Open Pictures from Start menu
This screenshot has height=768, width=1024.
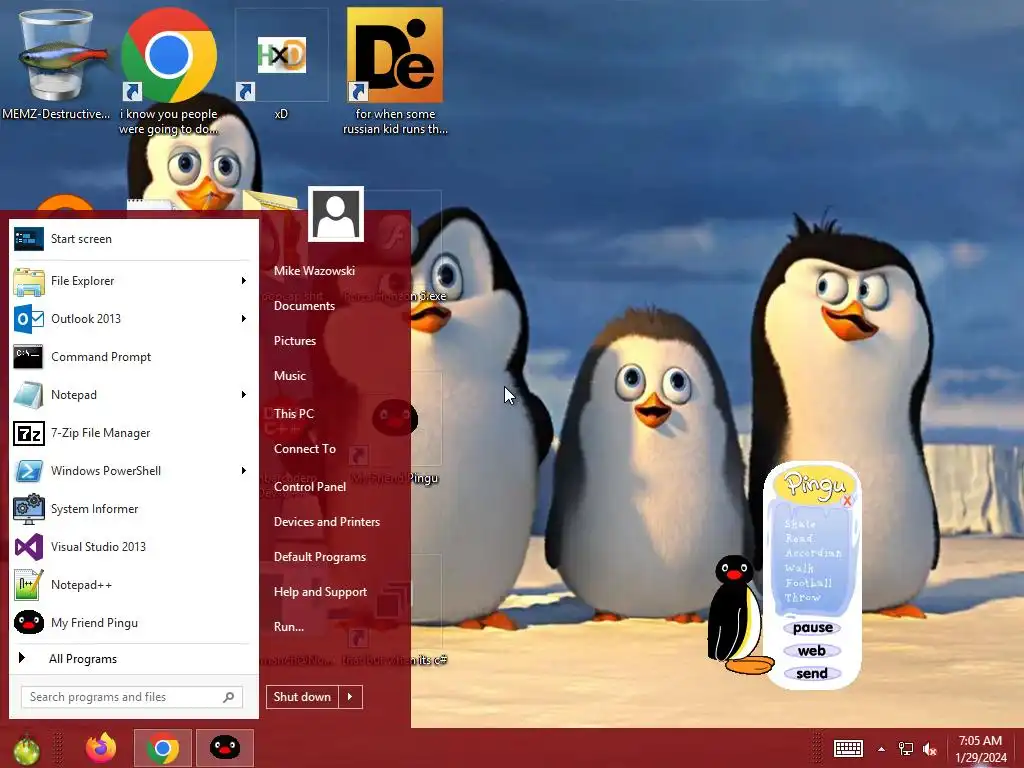pyautogui.click(x=295, y=341)
